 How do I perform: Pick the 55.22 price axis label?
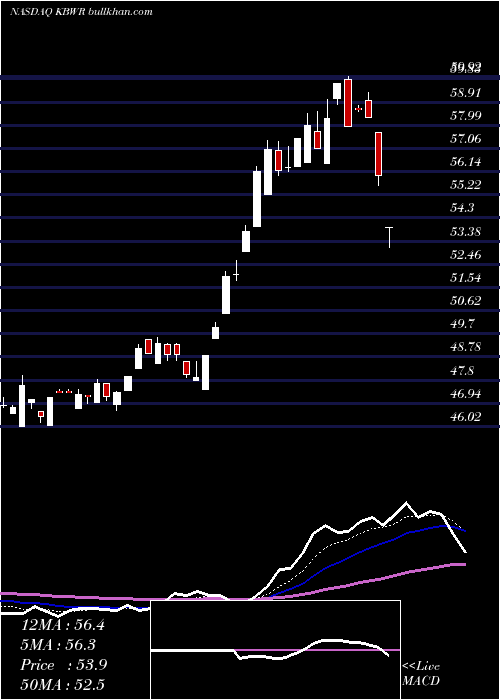[x=466, y=185]
